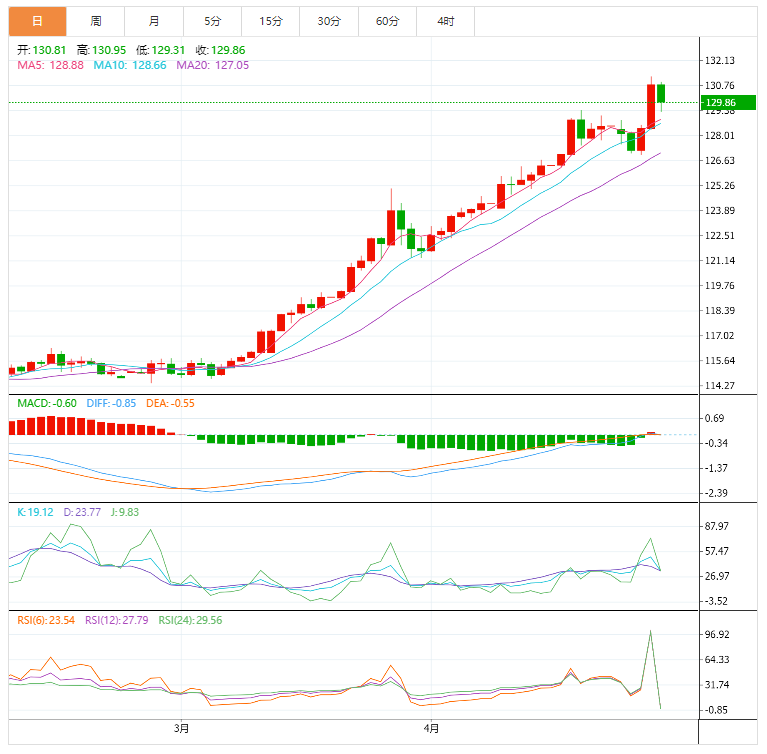Click the 4月 date marker on the axis
The width and height of the screenshot is (767, 754).
(x=430, y=728)
